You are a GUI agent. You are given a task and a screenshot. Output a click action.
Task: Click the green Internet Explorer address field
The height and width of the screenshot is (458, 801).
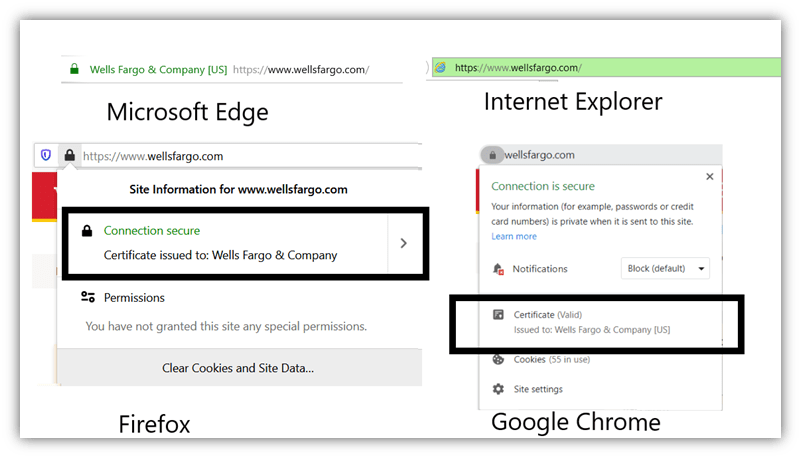pyautogui.click(x=606, y=67)
